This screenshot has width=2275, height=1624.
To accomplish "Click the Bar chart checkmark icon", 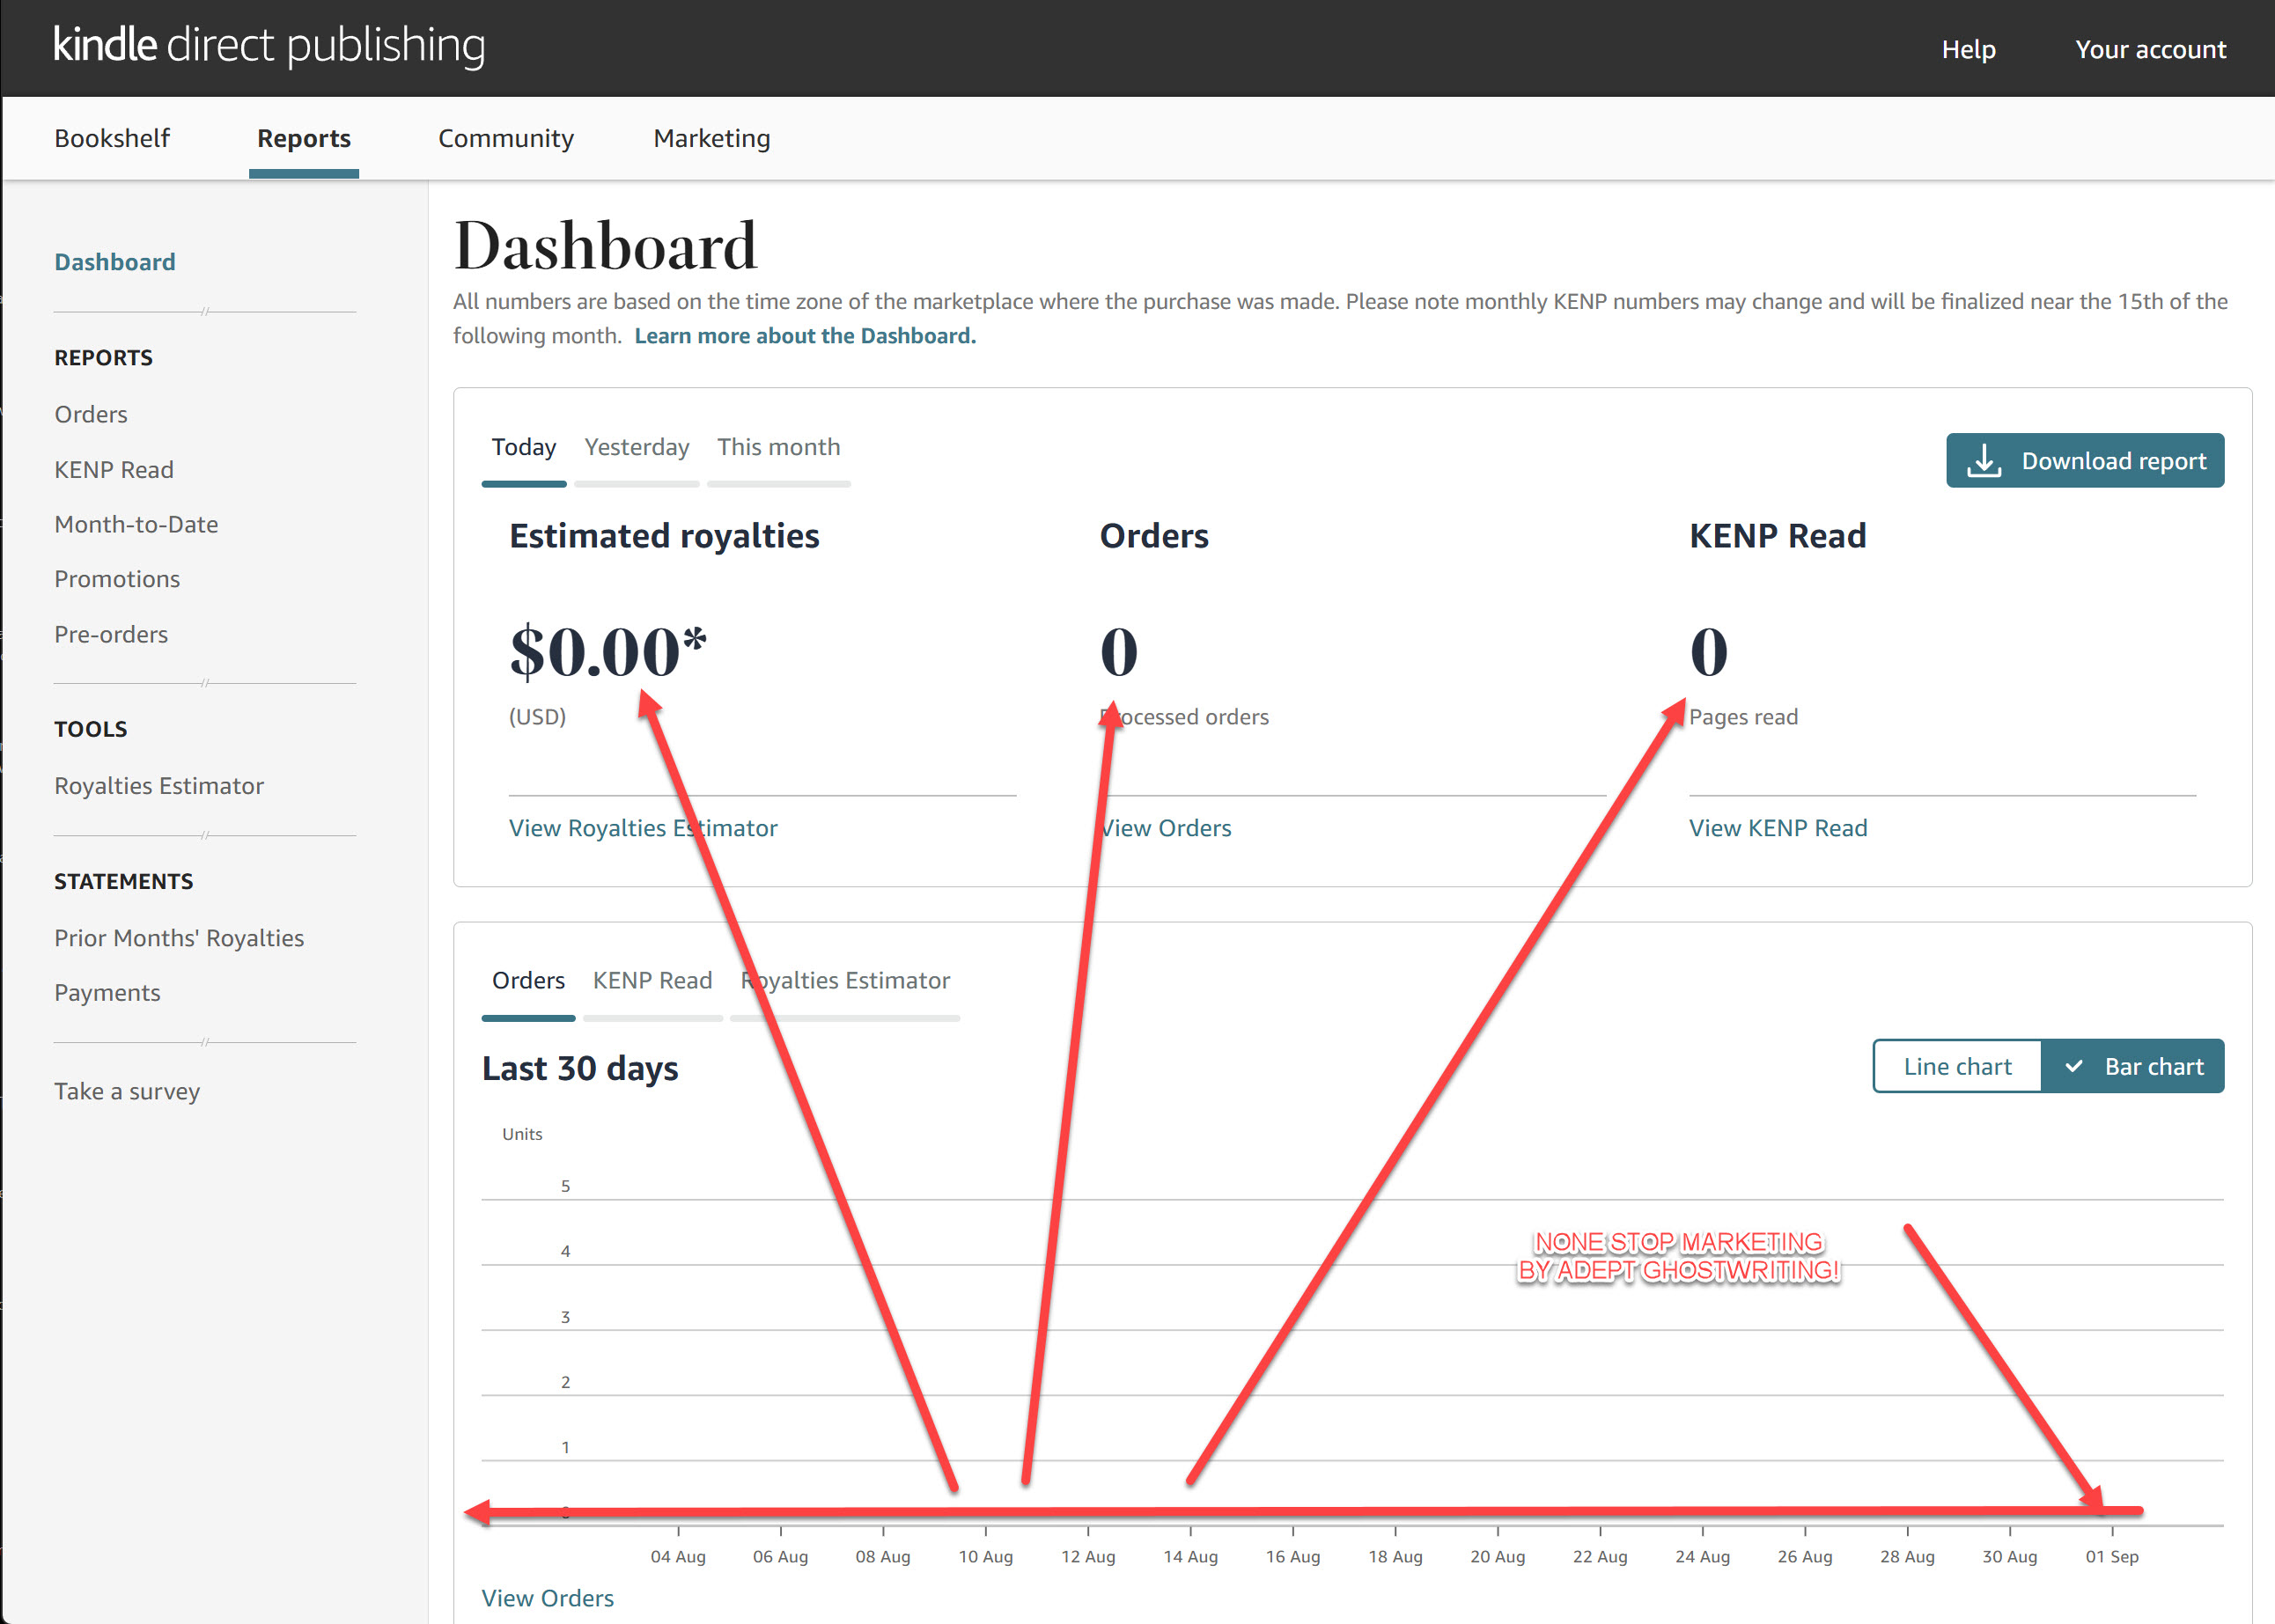I will tap(2074, 1067).
